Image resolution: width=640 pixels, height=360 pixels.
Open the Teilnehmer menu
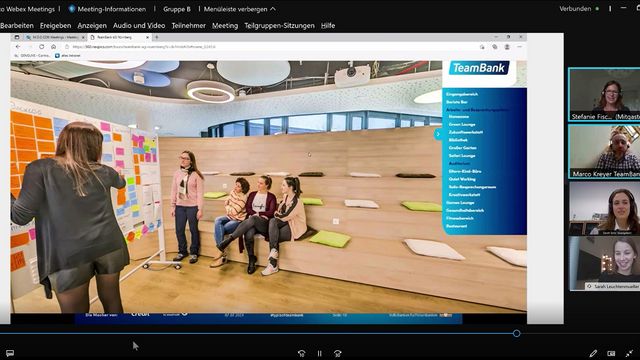pos(189,25)
